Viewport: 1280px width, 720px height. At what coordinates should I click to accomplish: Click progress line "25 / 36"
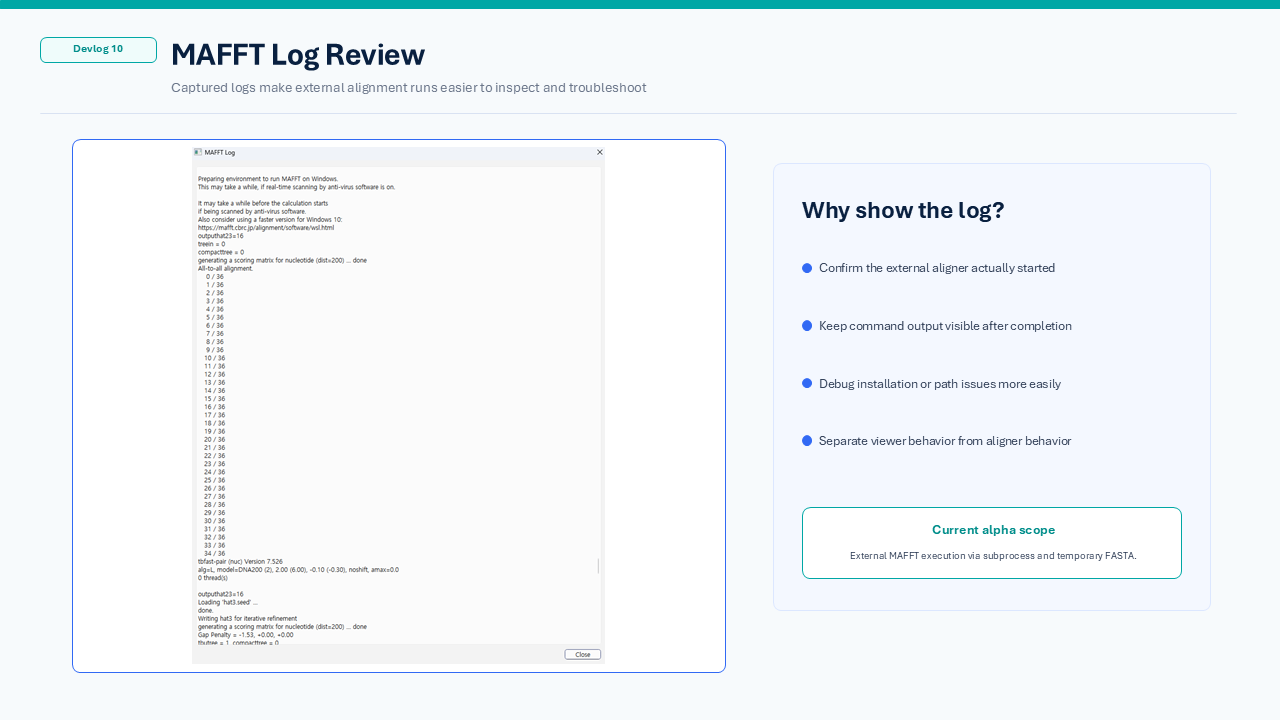tap(214, 480)
